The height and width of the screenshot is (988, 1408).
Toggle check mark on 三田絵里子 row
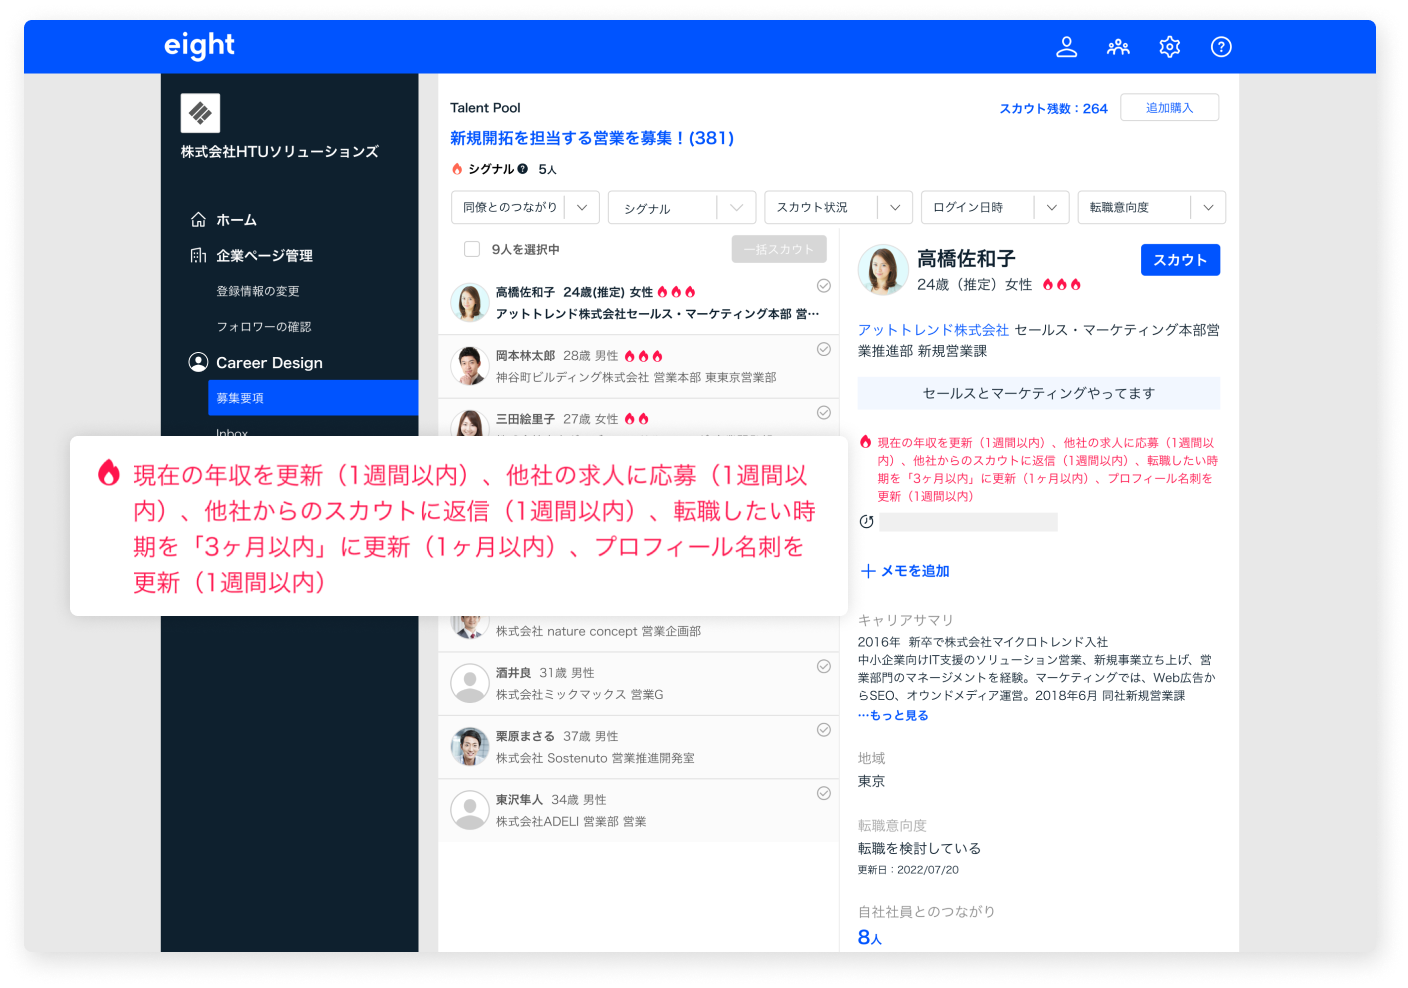click(x=824, y=413)
